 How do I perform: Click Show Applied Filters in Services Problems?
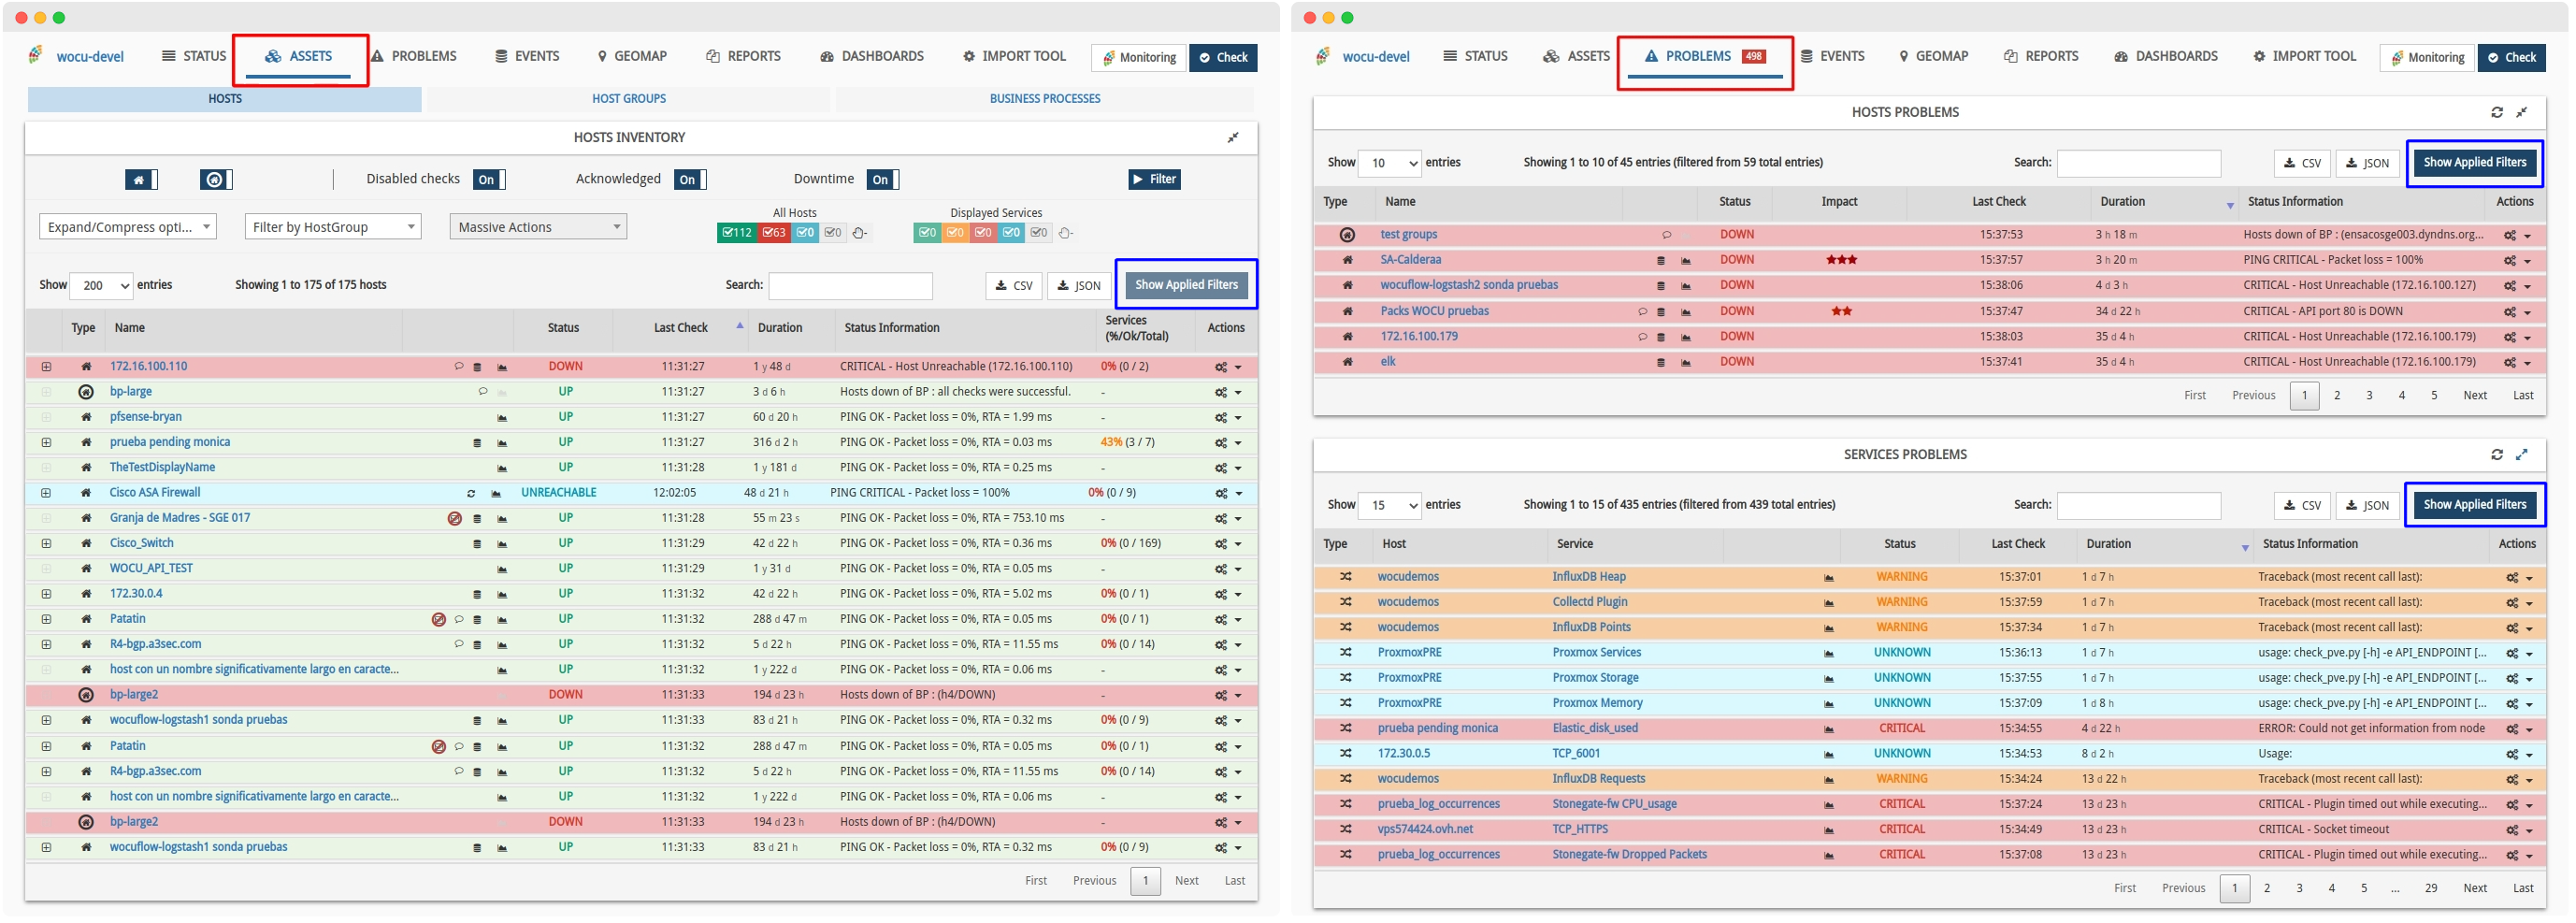(2474, 506)
